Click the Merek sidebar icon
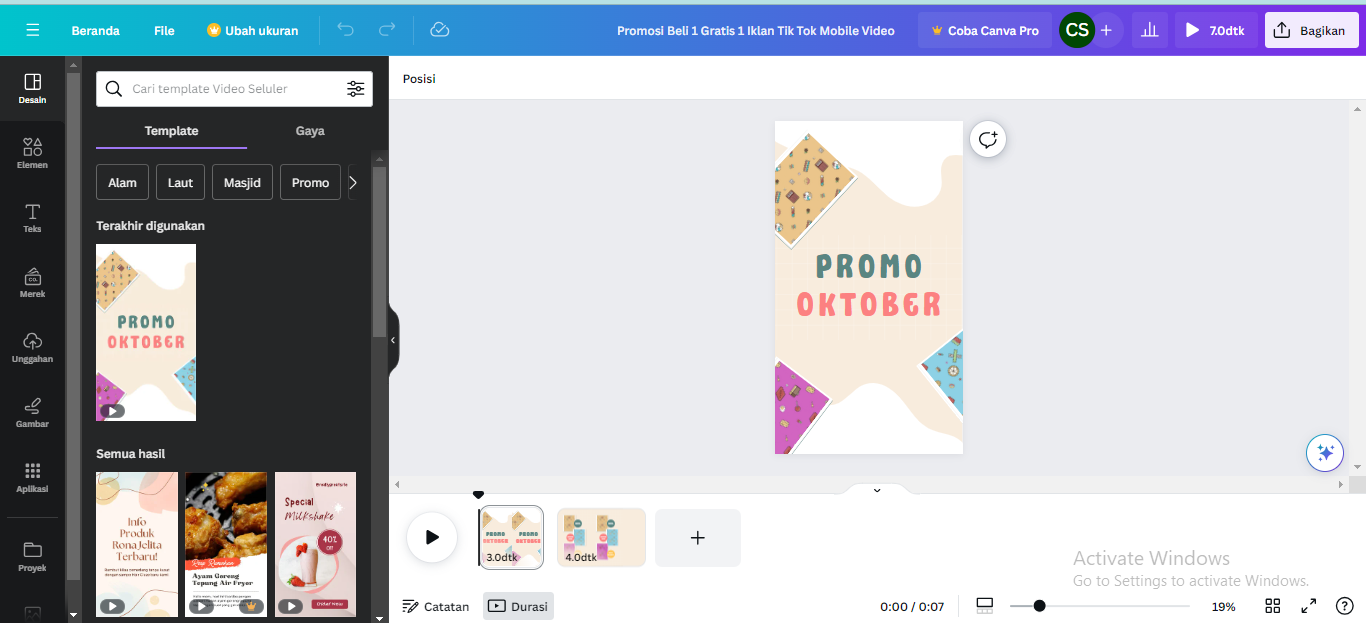Image resolution: width=1367 pixels, height=624 pixels. [x=32, y=281]
